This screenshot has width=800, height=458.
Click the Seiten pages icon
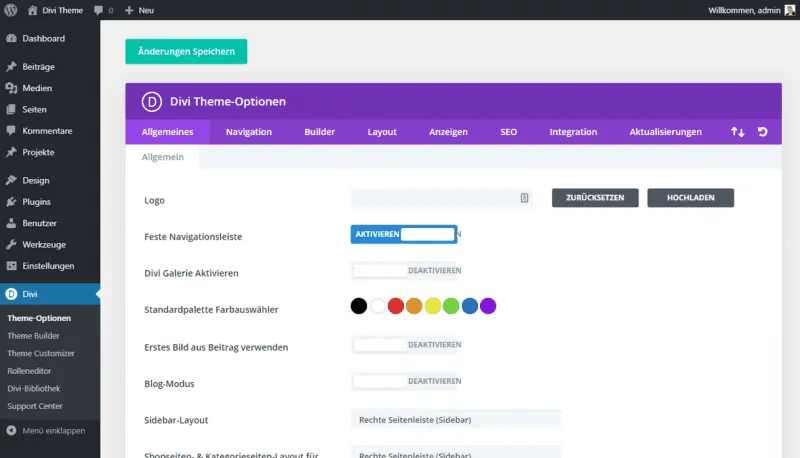click(11, 110)
